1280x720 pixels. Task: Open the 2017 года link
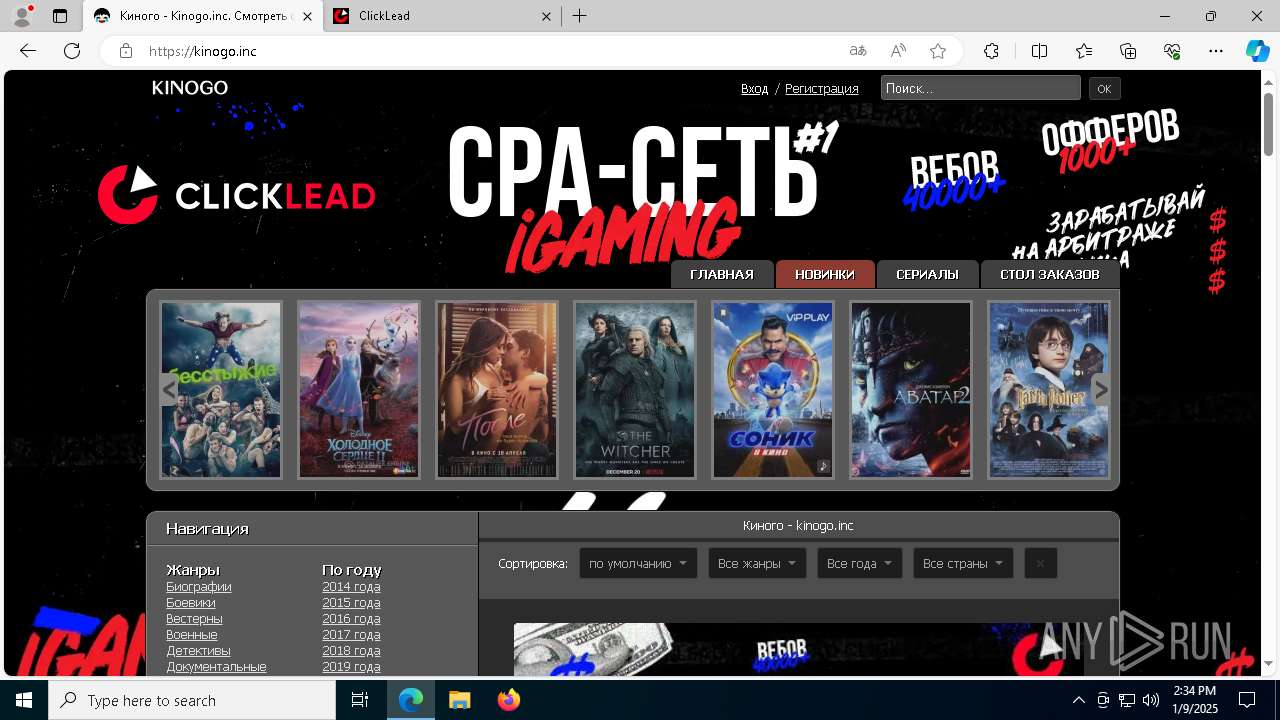coord(351,635)
